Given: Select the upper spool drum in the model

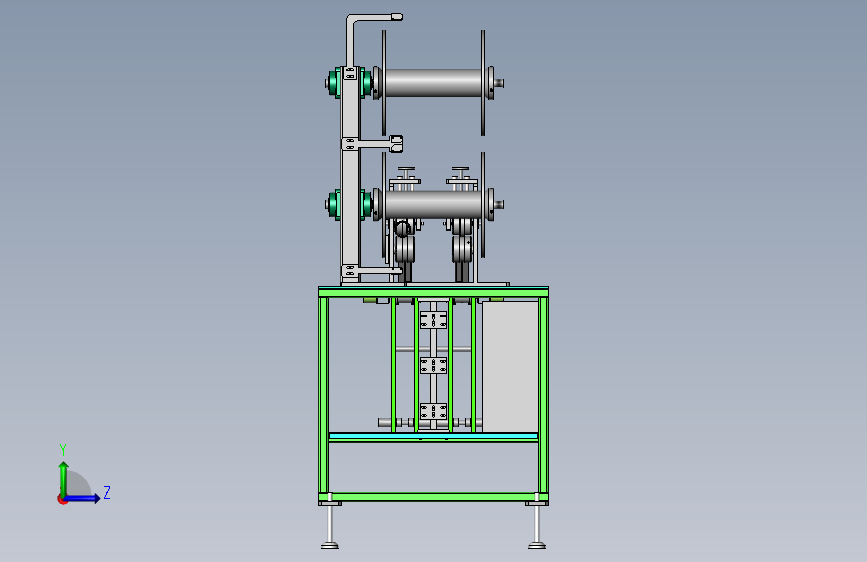Looking at the screenshot, I should 433,83.
